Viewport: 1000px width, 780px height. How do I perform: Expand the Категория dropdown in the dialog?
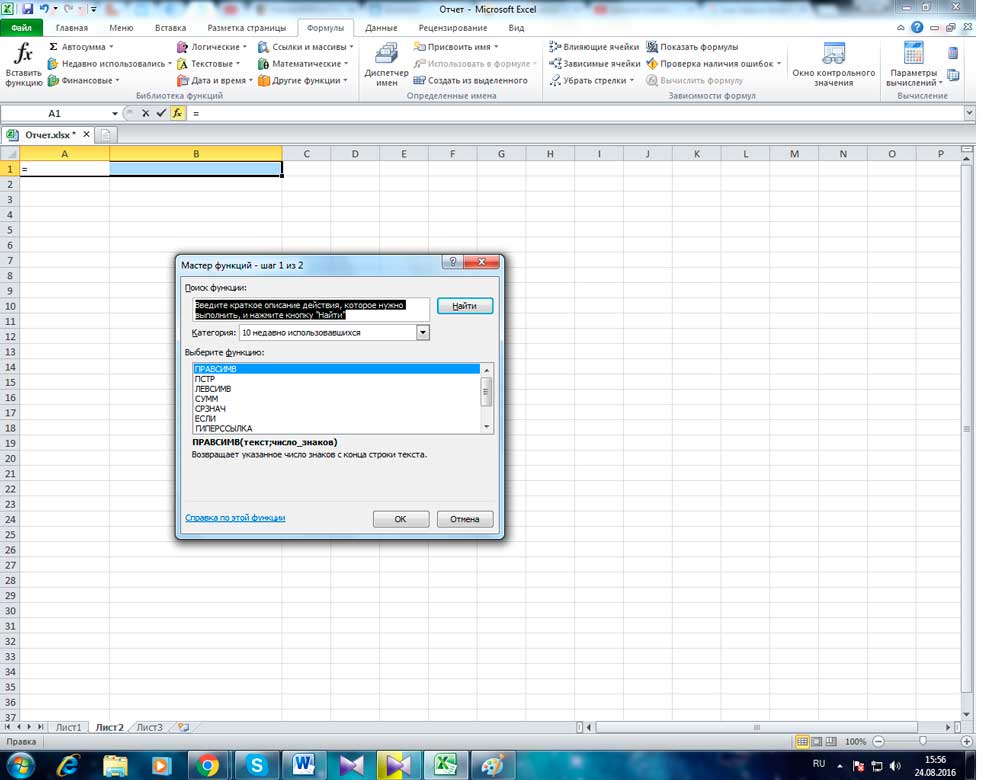coord(423,333)
